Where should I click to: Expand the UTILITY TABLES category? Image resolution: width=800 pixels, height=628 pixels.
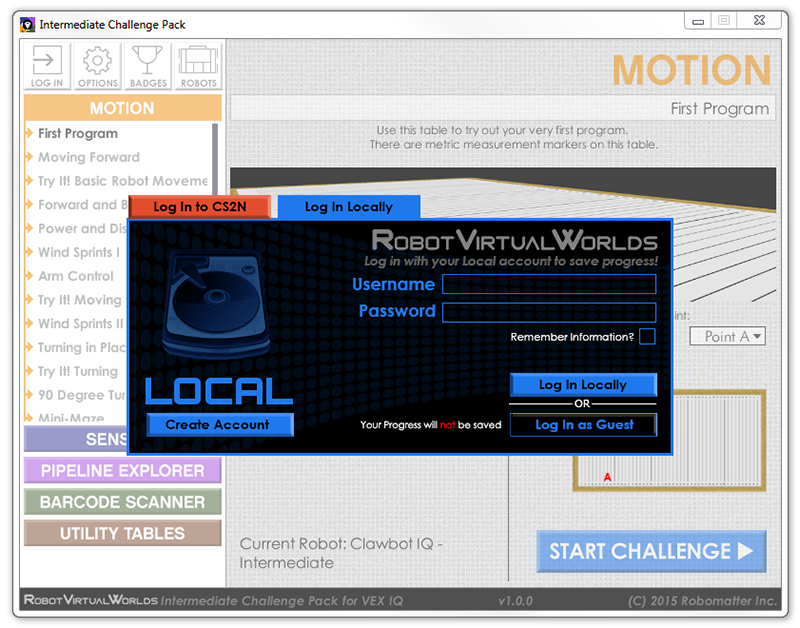click(122, 534)
